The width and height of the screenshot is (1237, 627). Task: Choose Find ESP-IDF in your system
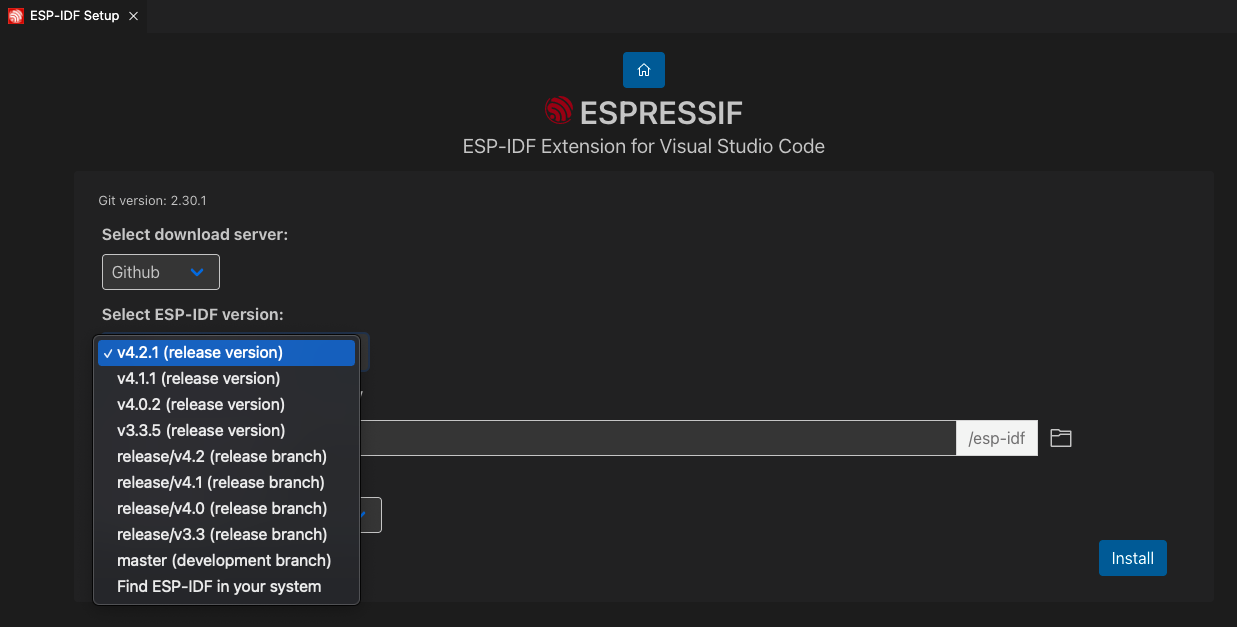(x=226, y=587)
